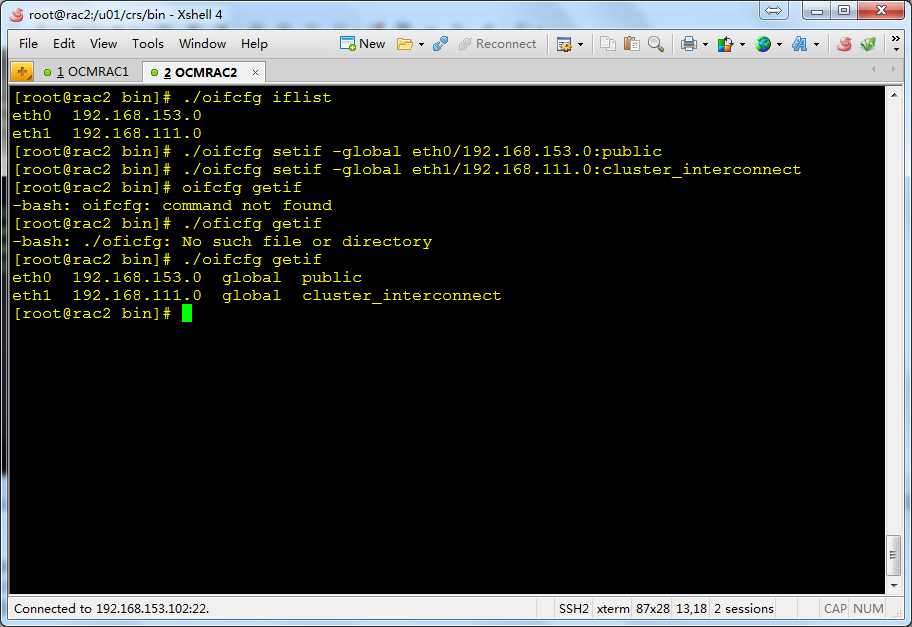
Task: Click the Reconnect button
Action: coord(497,44)
